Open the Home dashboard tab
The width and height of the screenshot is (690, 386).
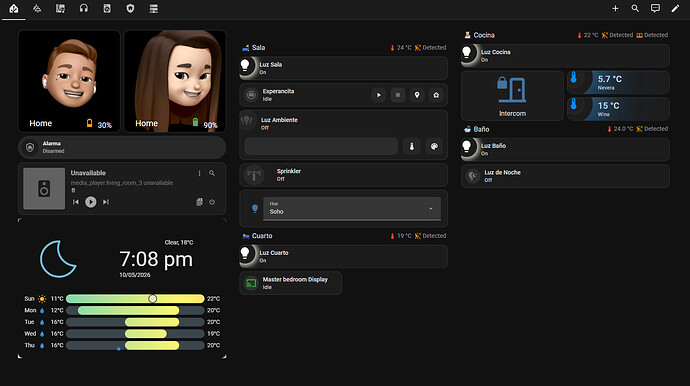pyautogui.click(x=14, y=8)
